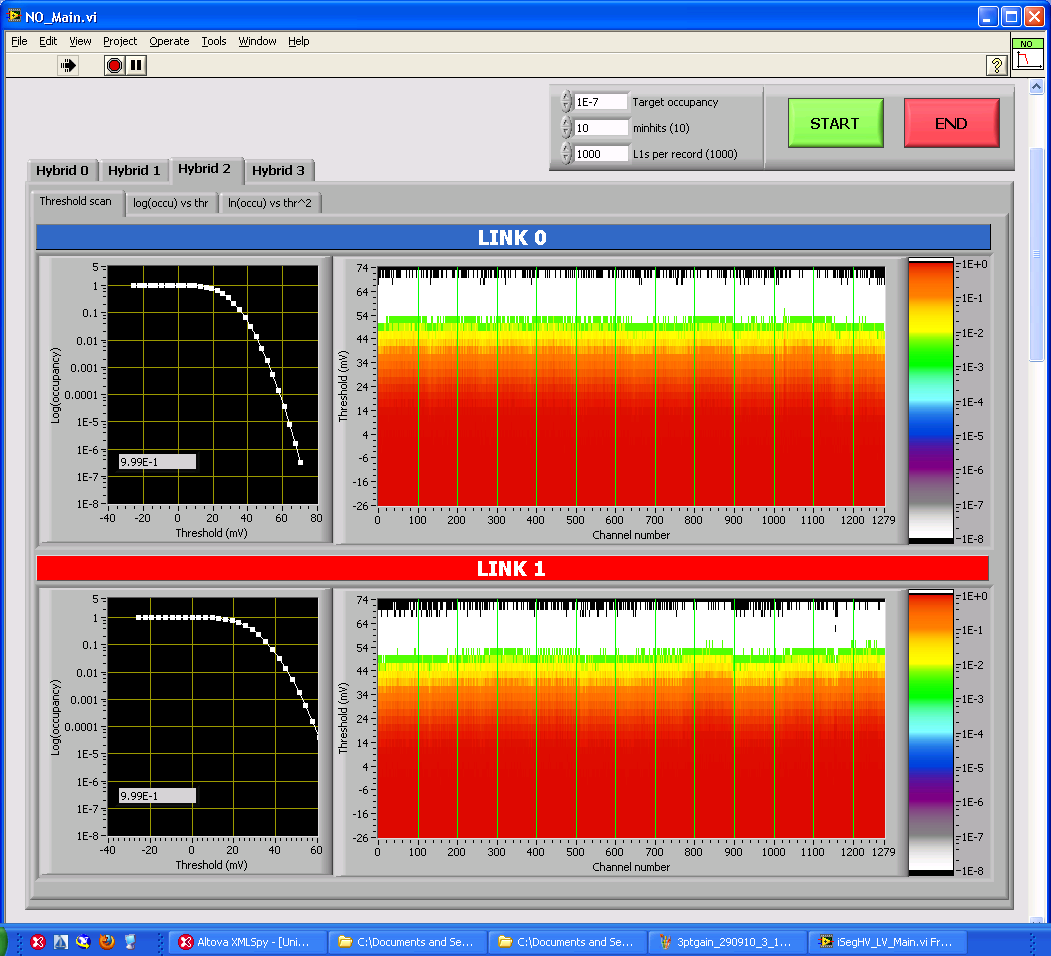Image resolution: width=1051 pixels, height=956 pixels.
Task: Click the Target occupancy stepper arrows
Action: [x=567, y=102]
